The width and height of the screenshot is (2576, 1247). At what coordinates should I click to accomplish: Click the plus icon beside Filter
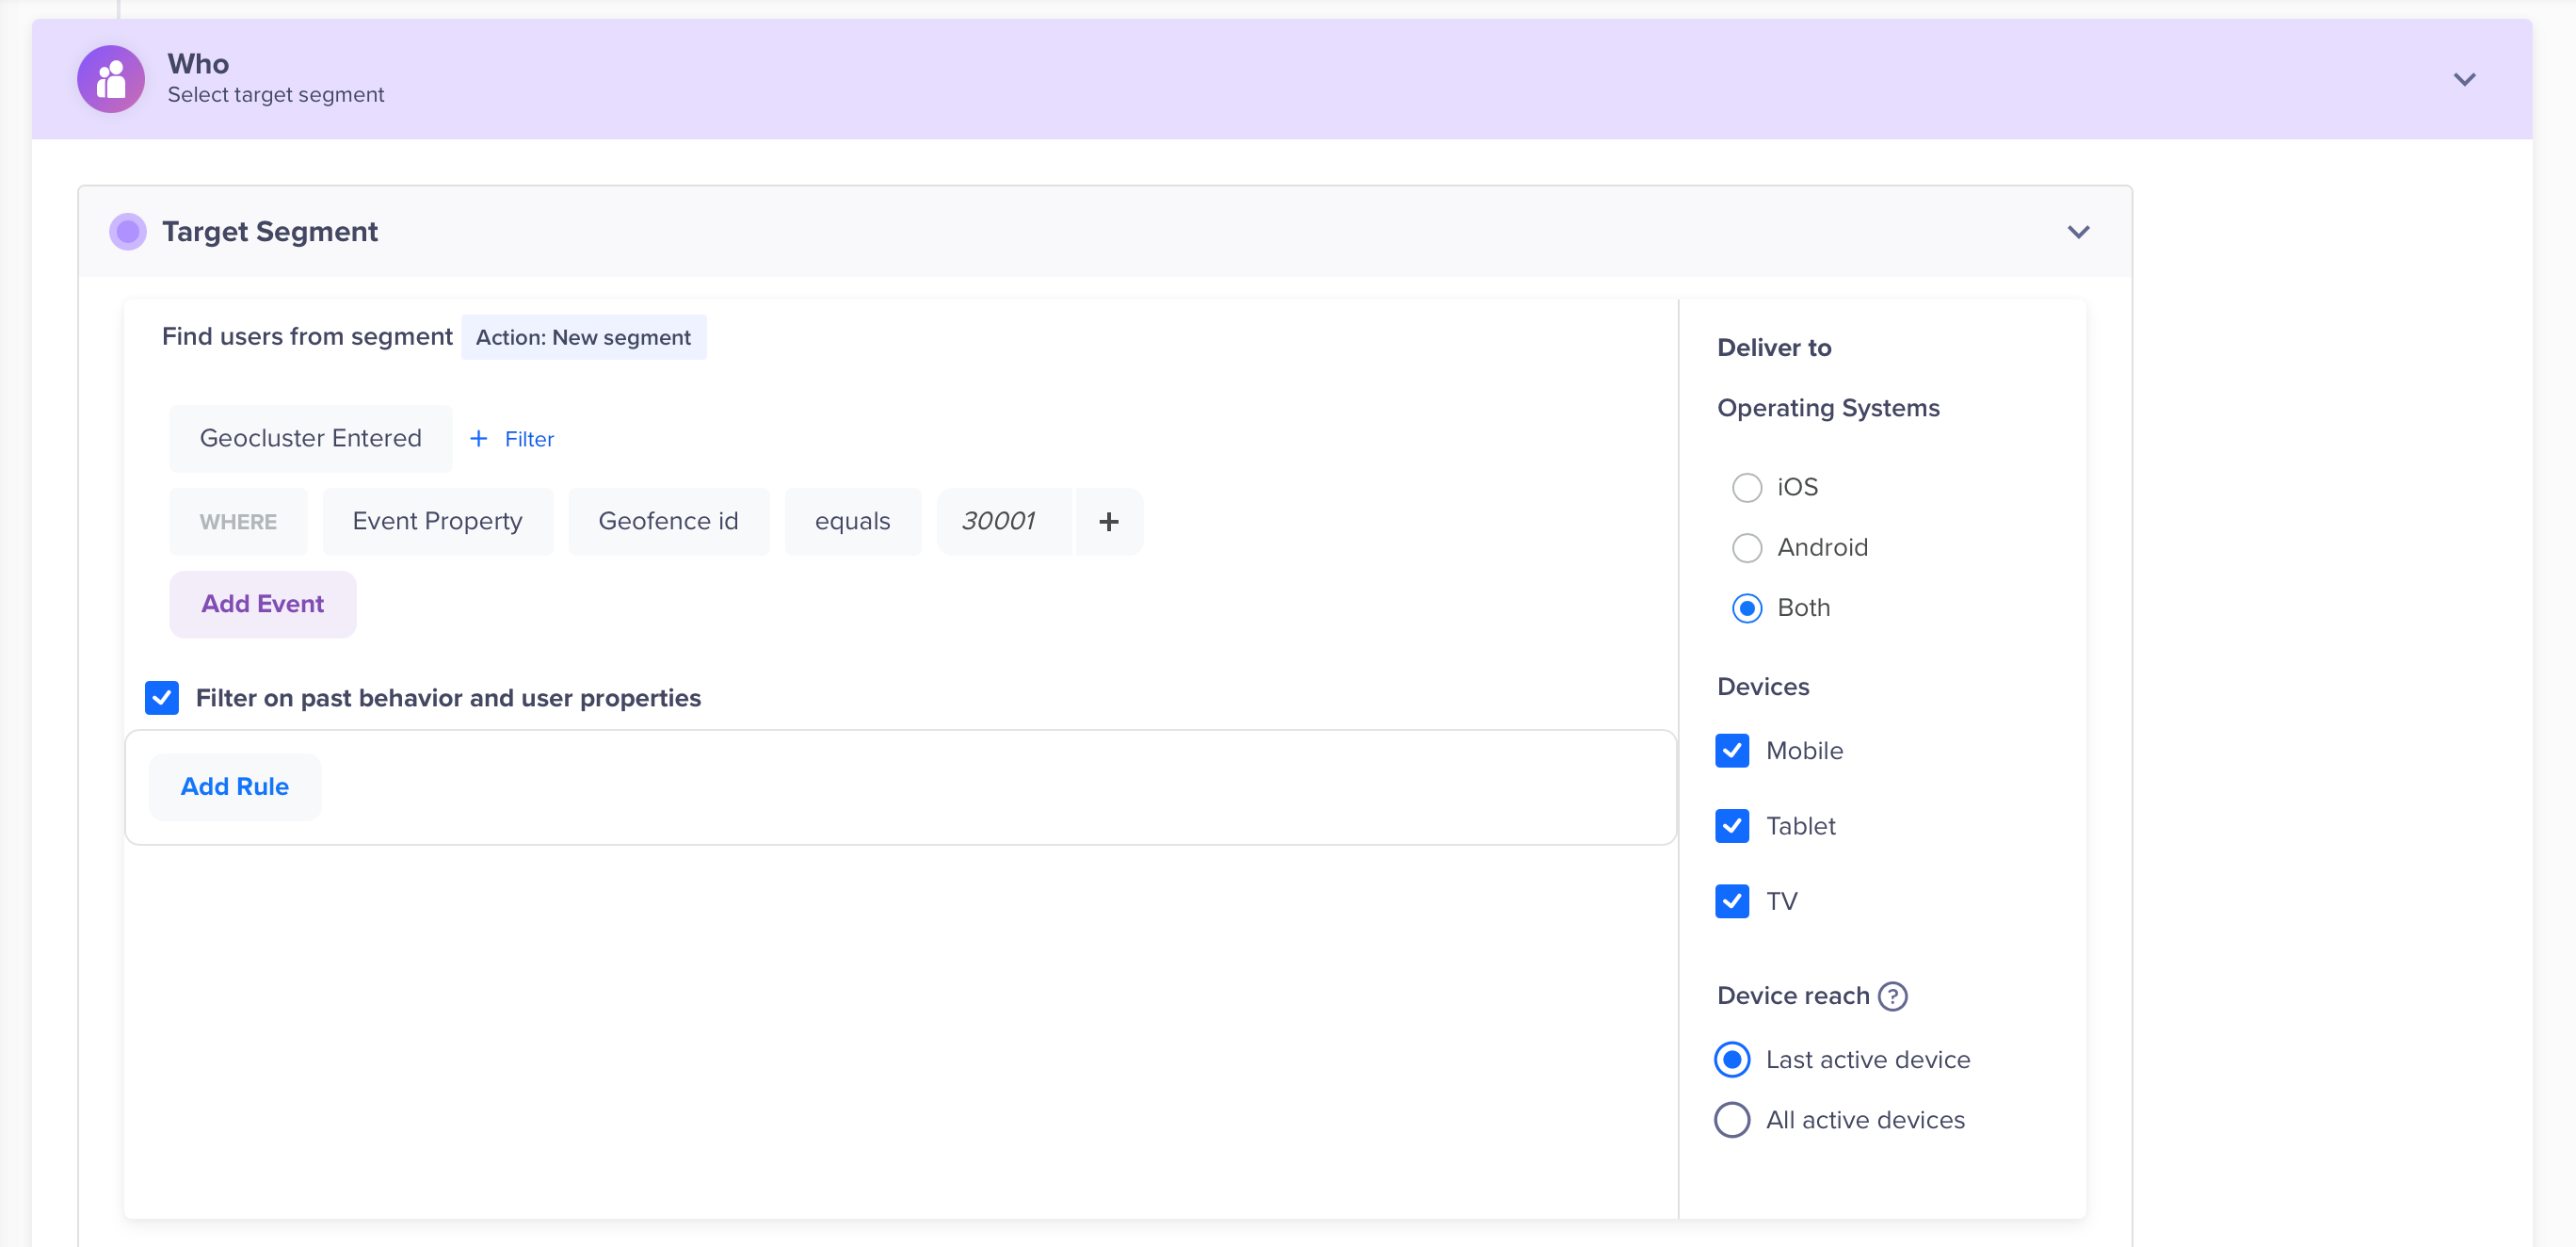479,439
